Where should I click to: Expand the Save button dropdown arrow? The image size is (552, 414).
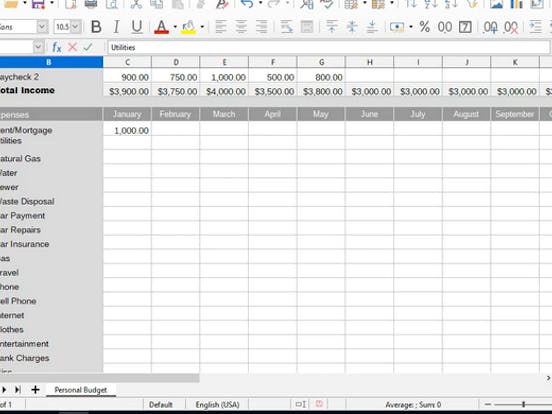point(52,4)
